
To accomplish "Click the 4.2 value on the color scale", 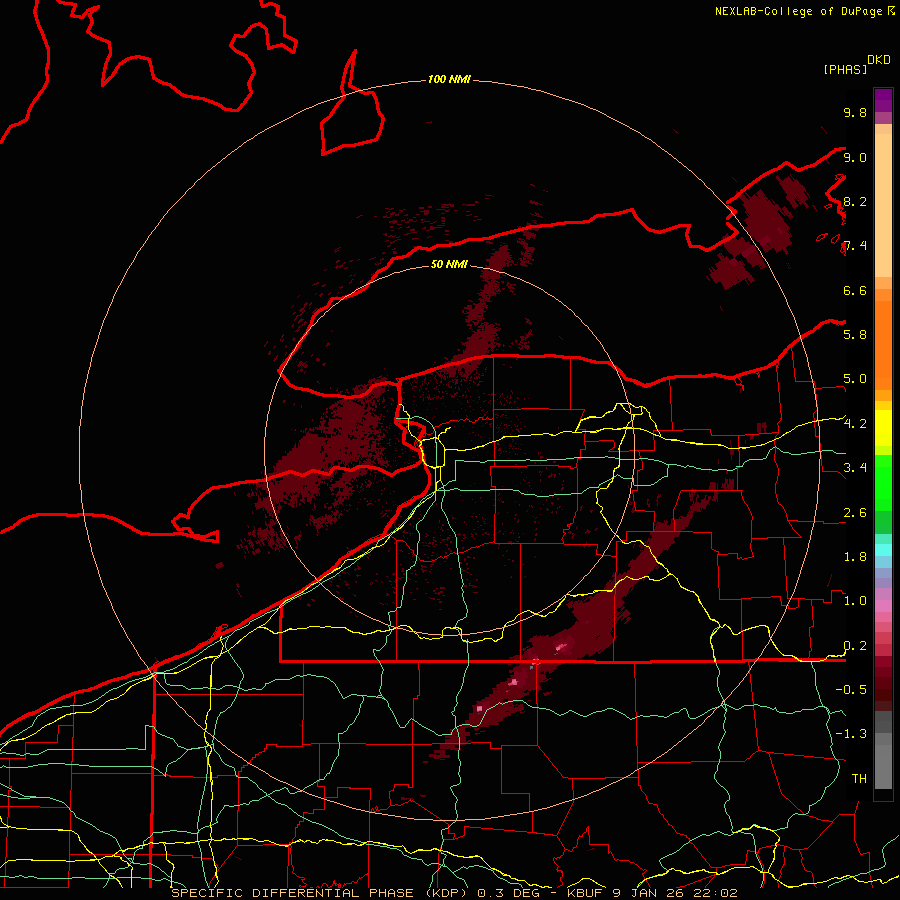I will pyautogui.click(x=855, y=424).
